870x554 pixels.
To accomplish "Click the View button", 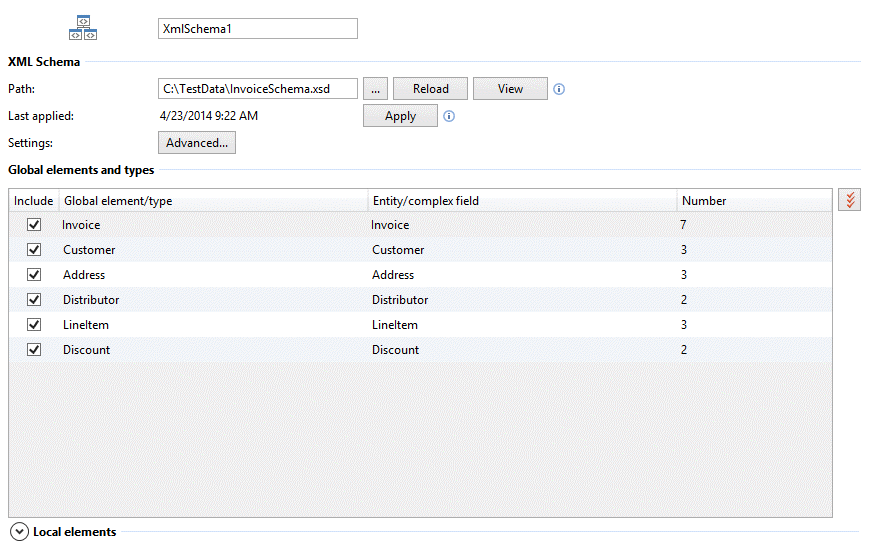I will click(510, 89).
